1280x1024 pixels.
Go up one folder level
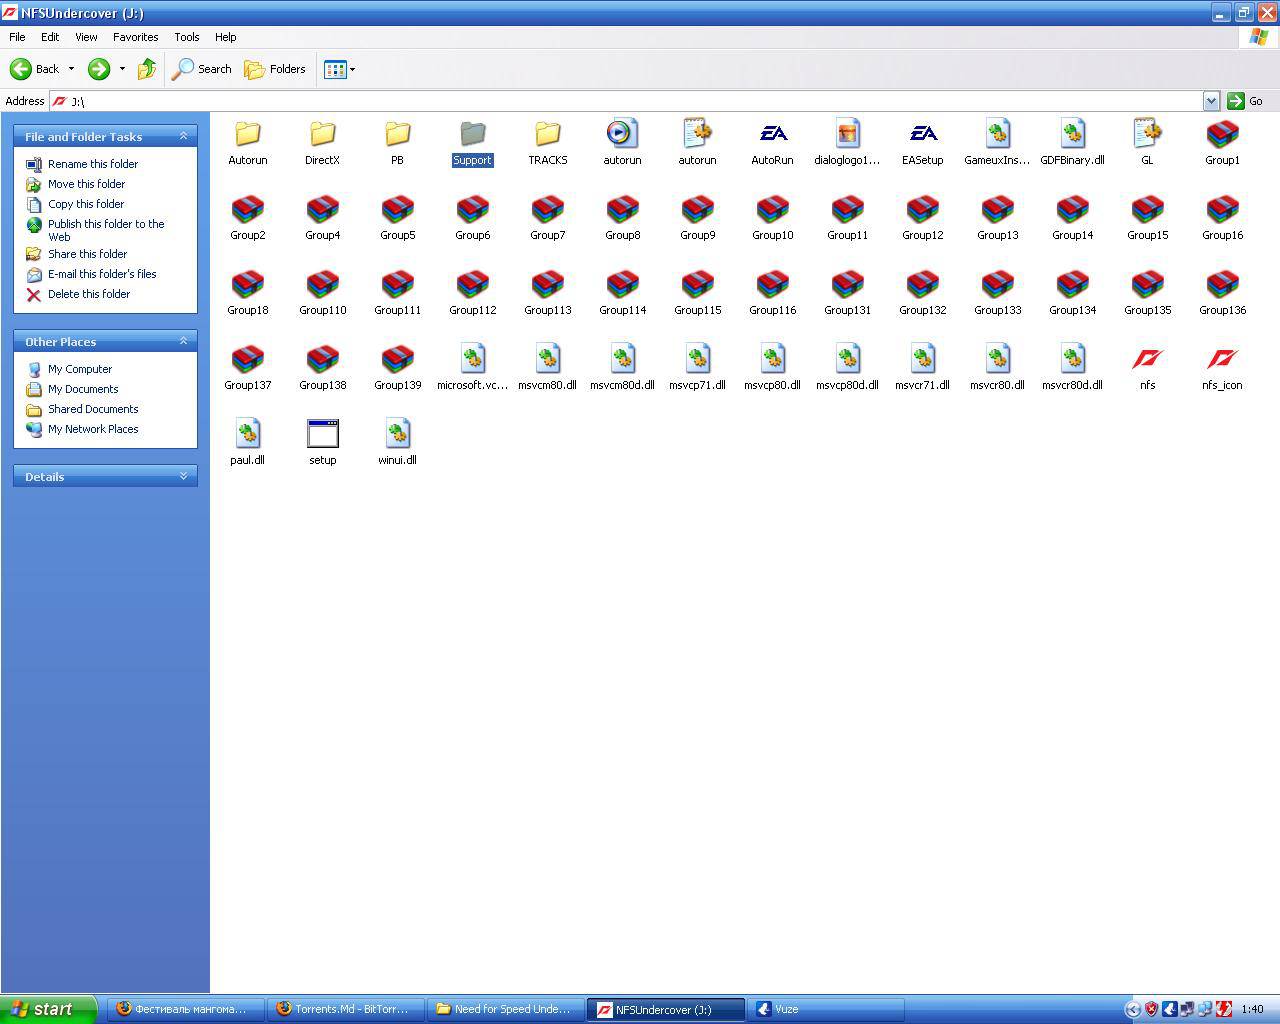click(x=147, y=69)
